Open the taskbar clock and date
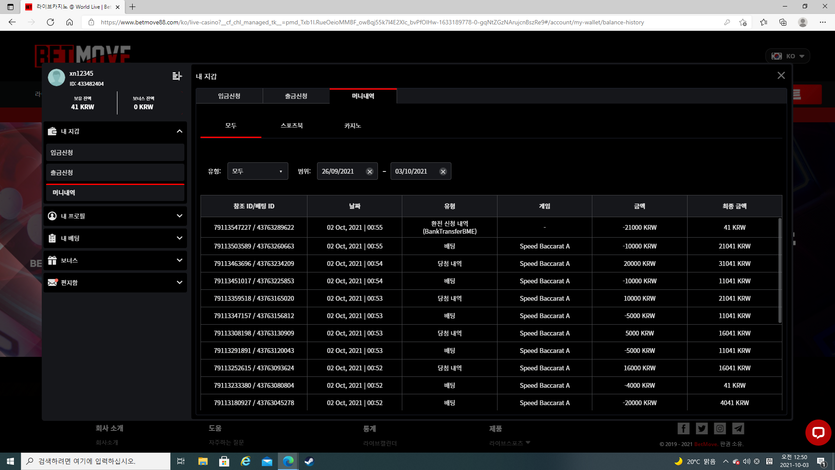 (x=793, y=461)
